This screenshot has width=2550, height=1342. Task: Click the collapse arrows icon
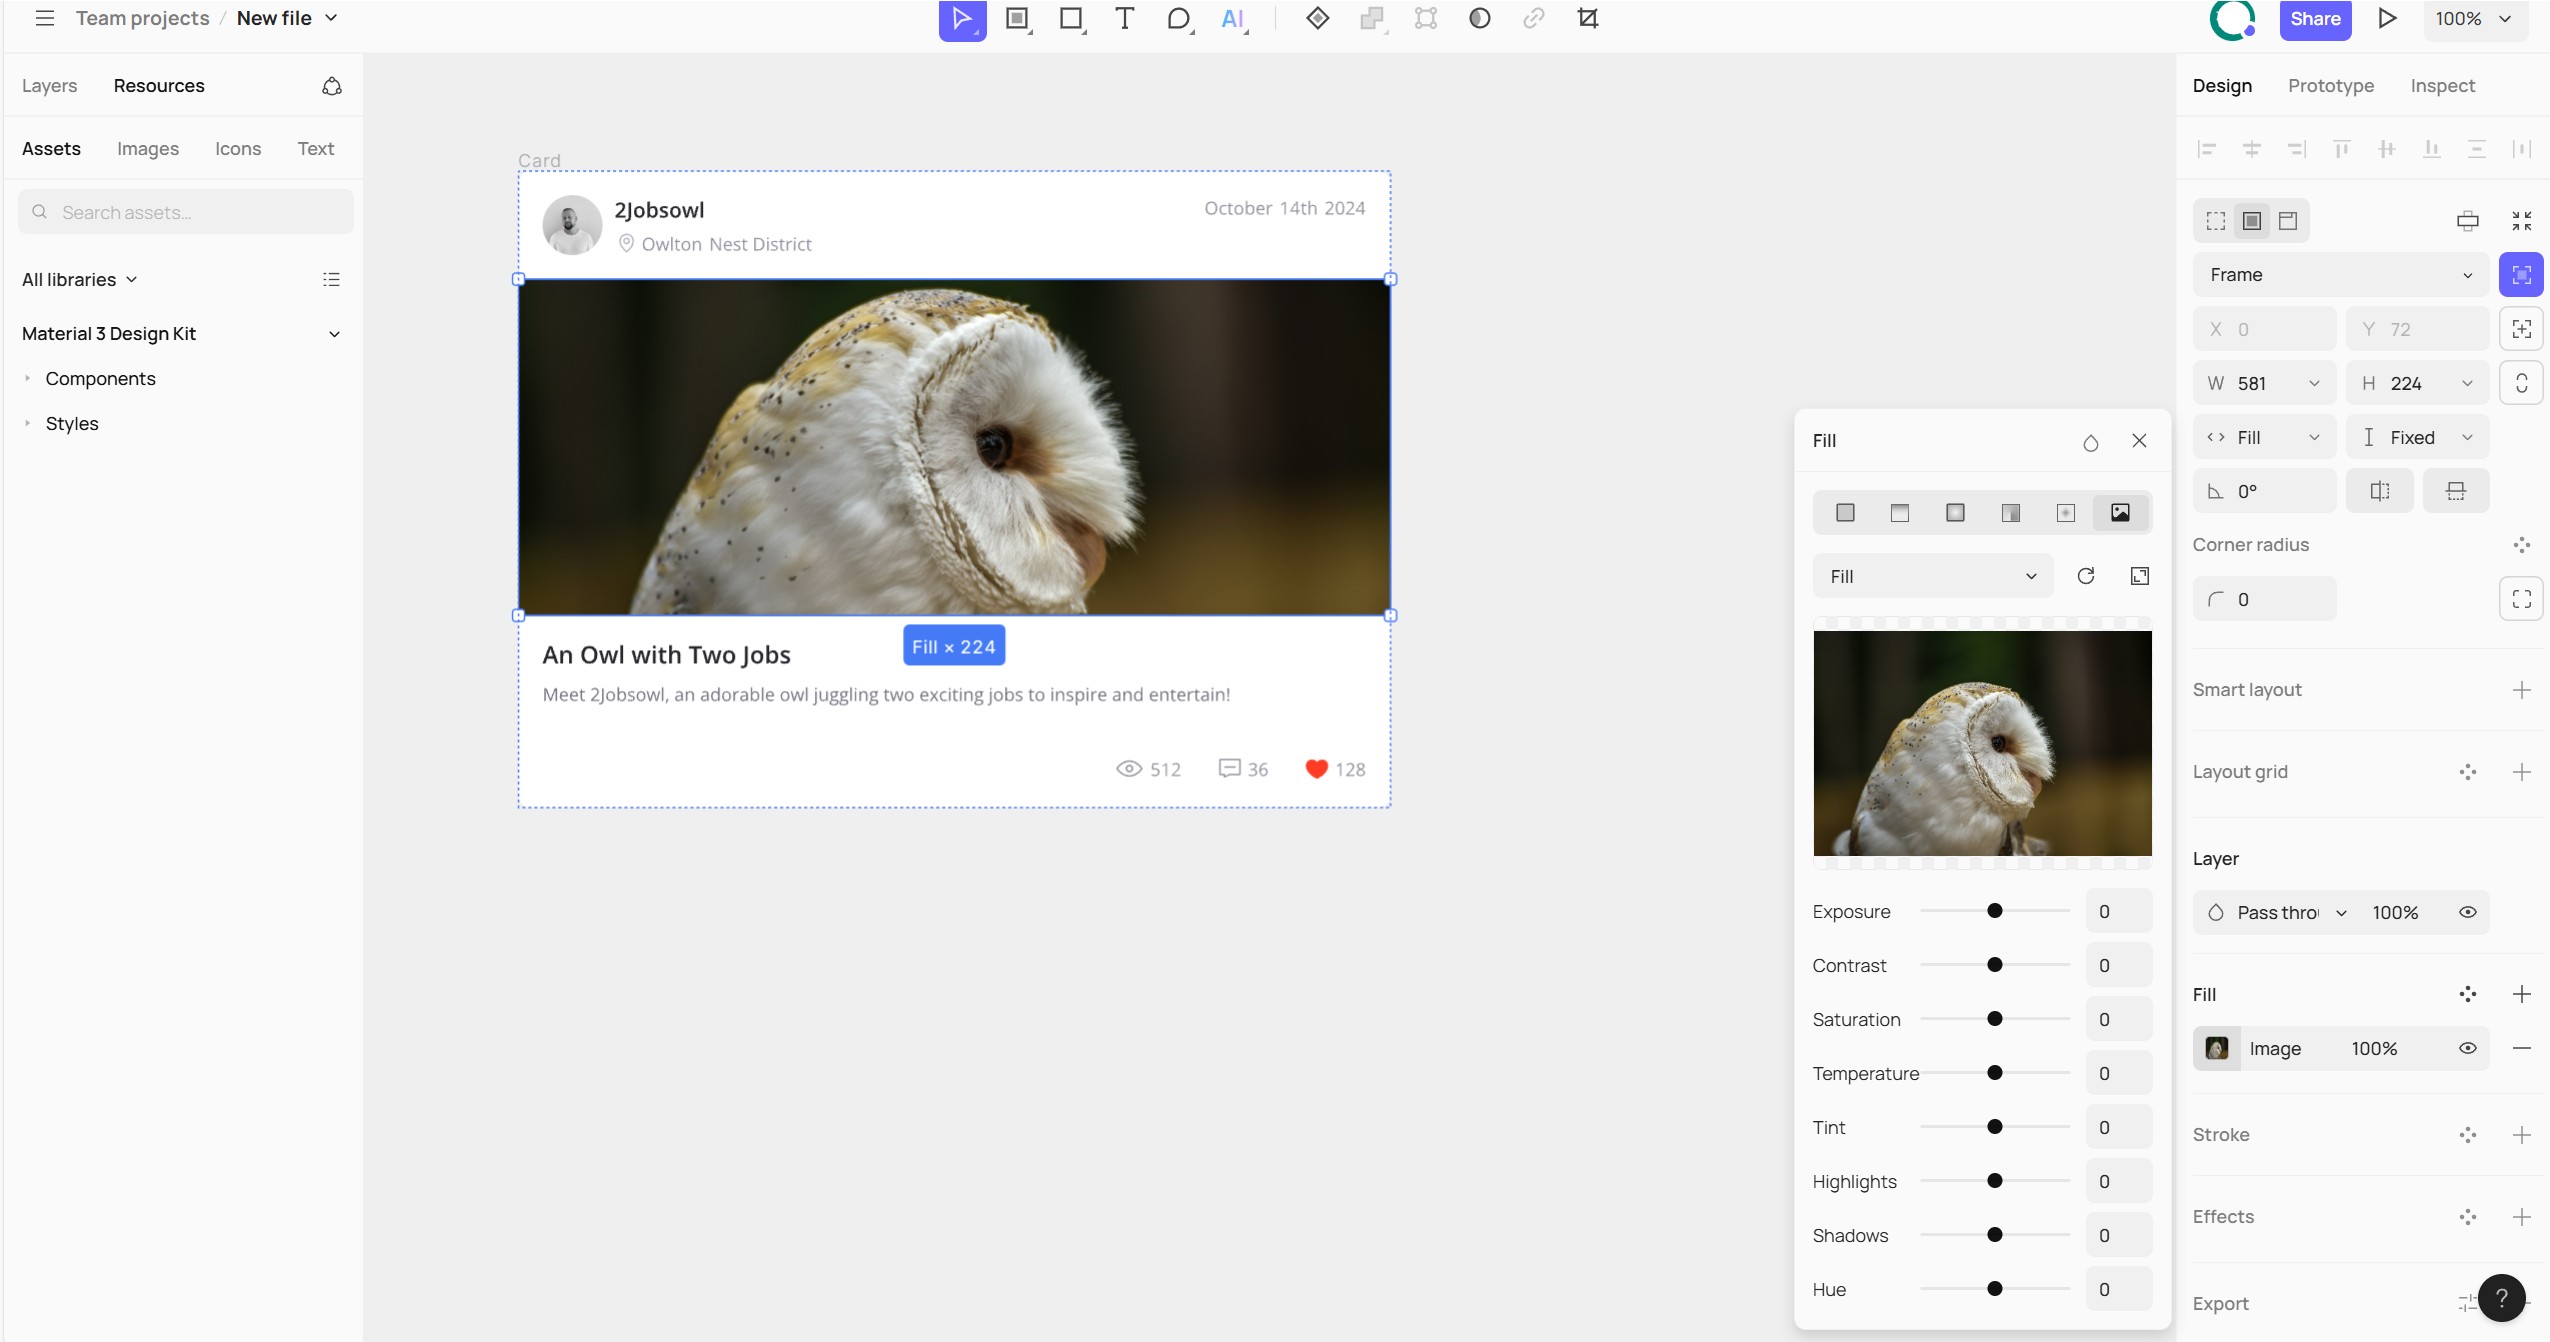[x=2521, y=220]
